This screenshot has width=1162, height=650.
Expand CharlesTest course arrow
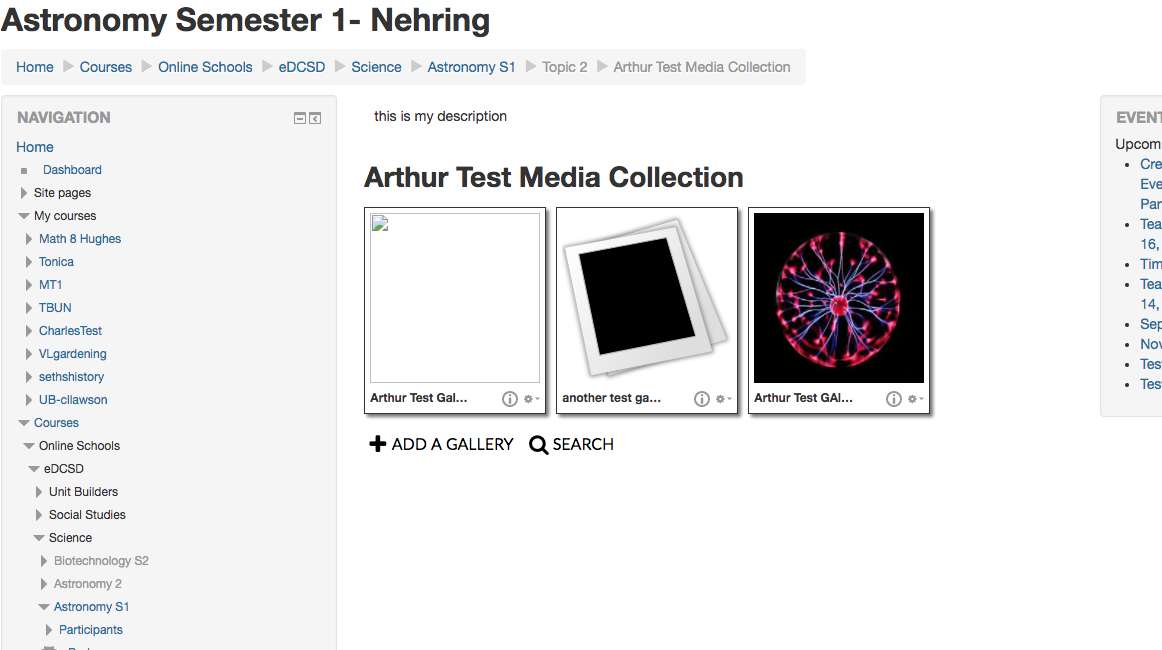pos(29,331)
